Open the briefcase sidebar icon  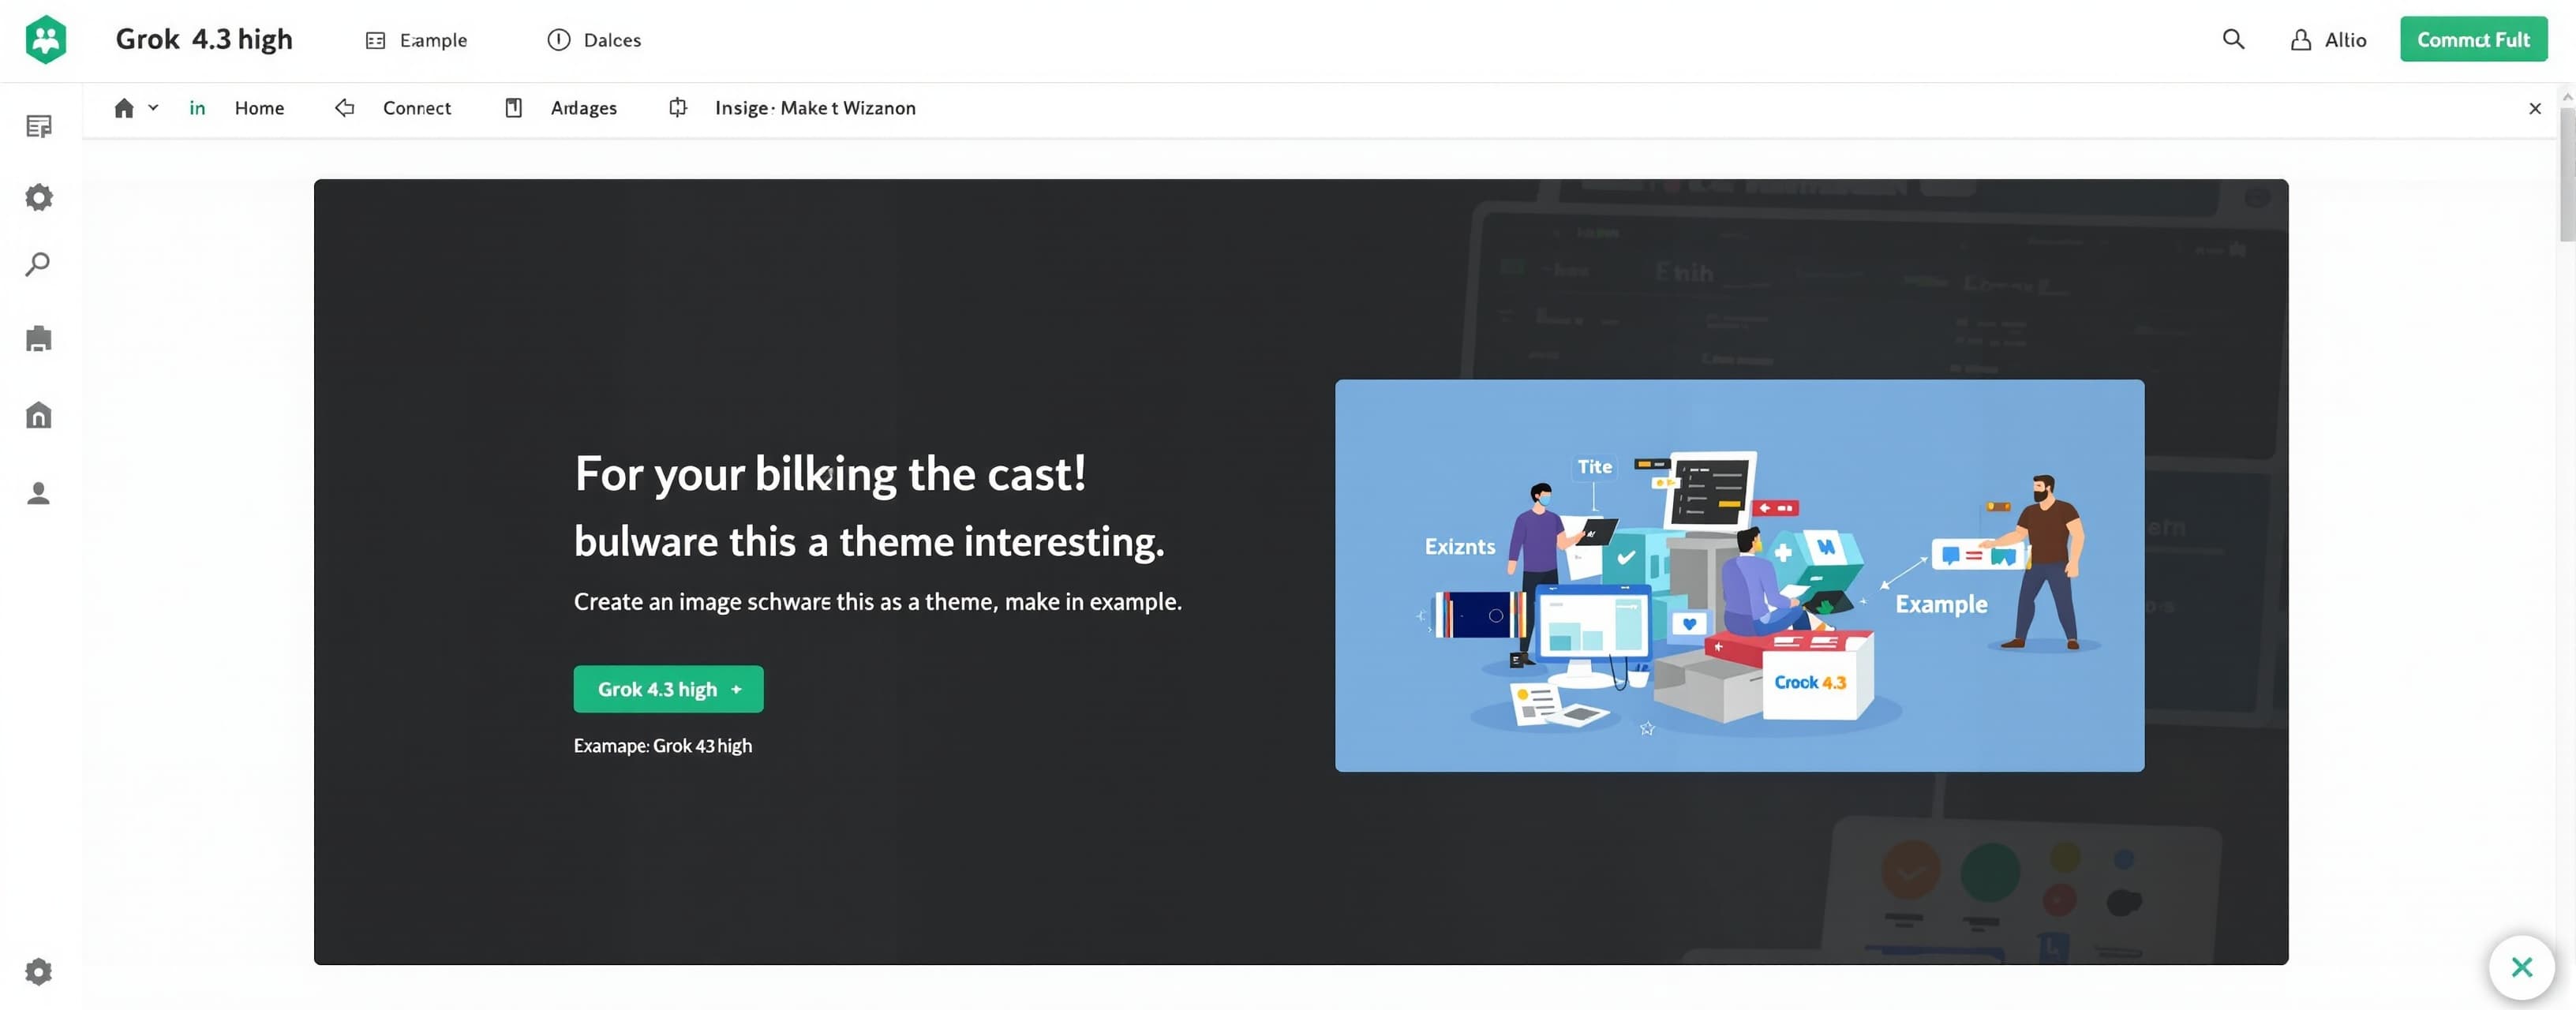(39, 339)
